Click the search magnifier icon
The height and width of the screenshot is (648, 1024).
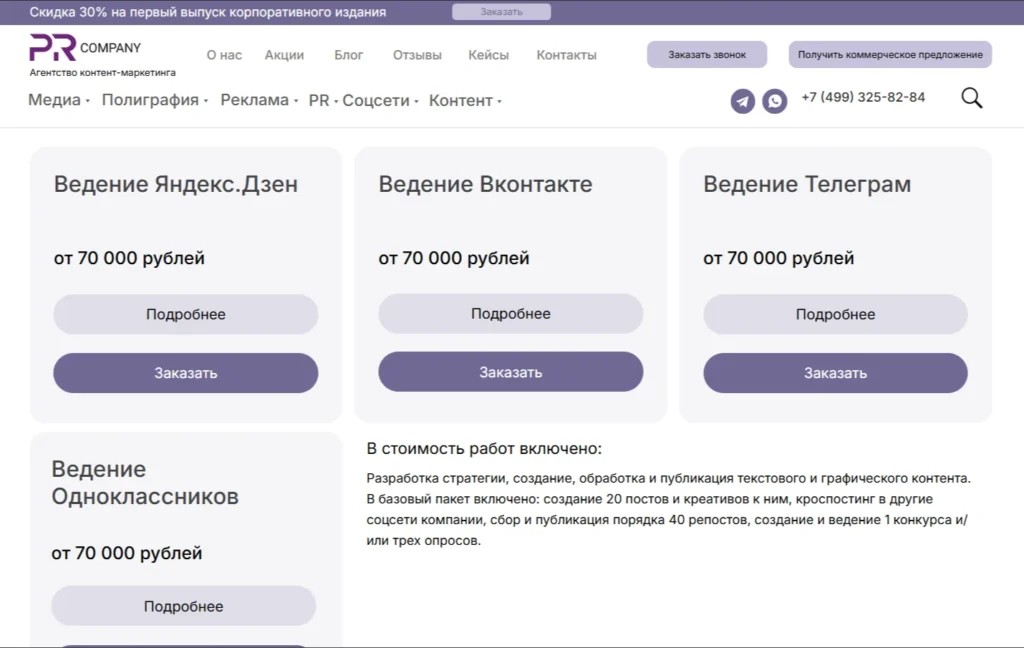[972, 98]
